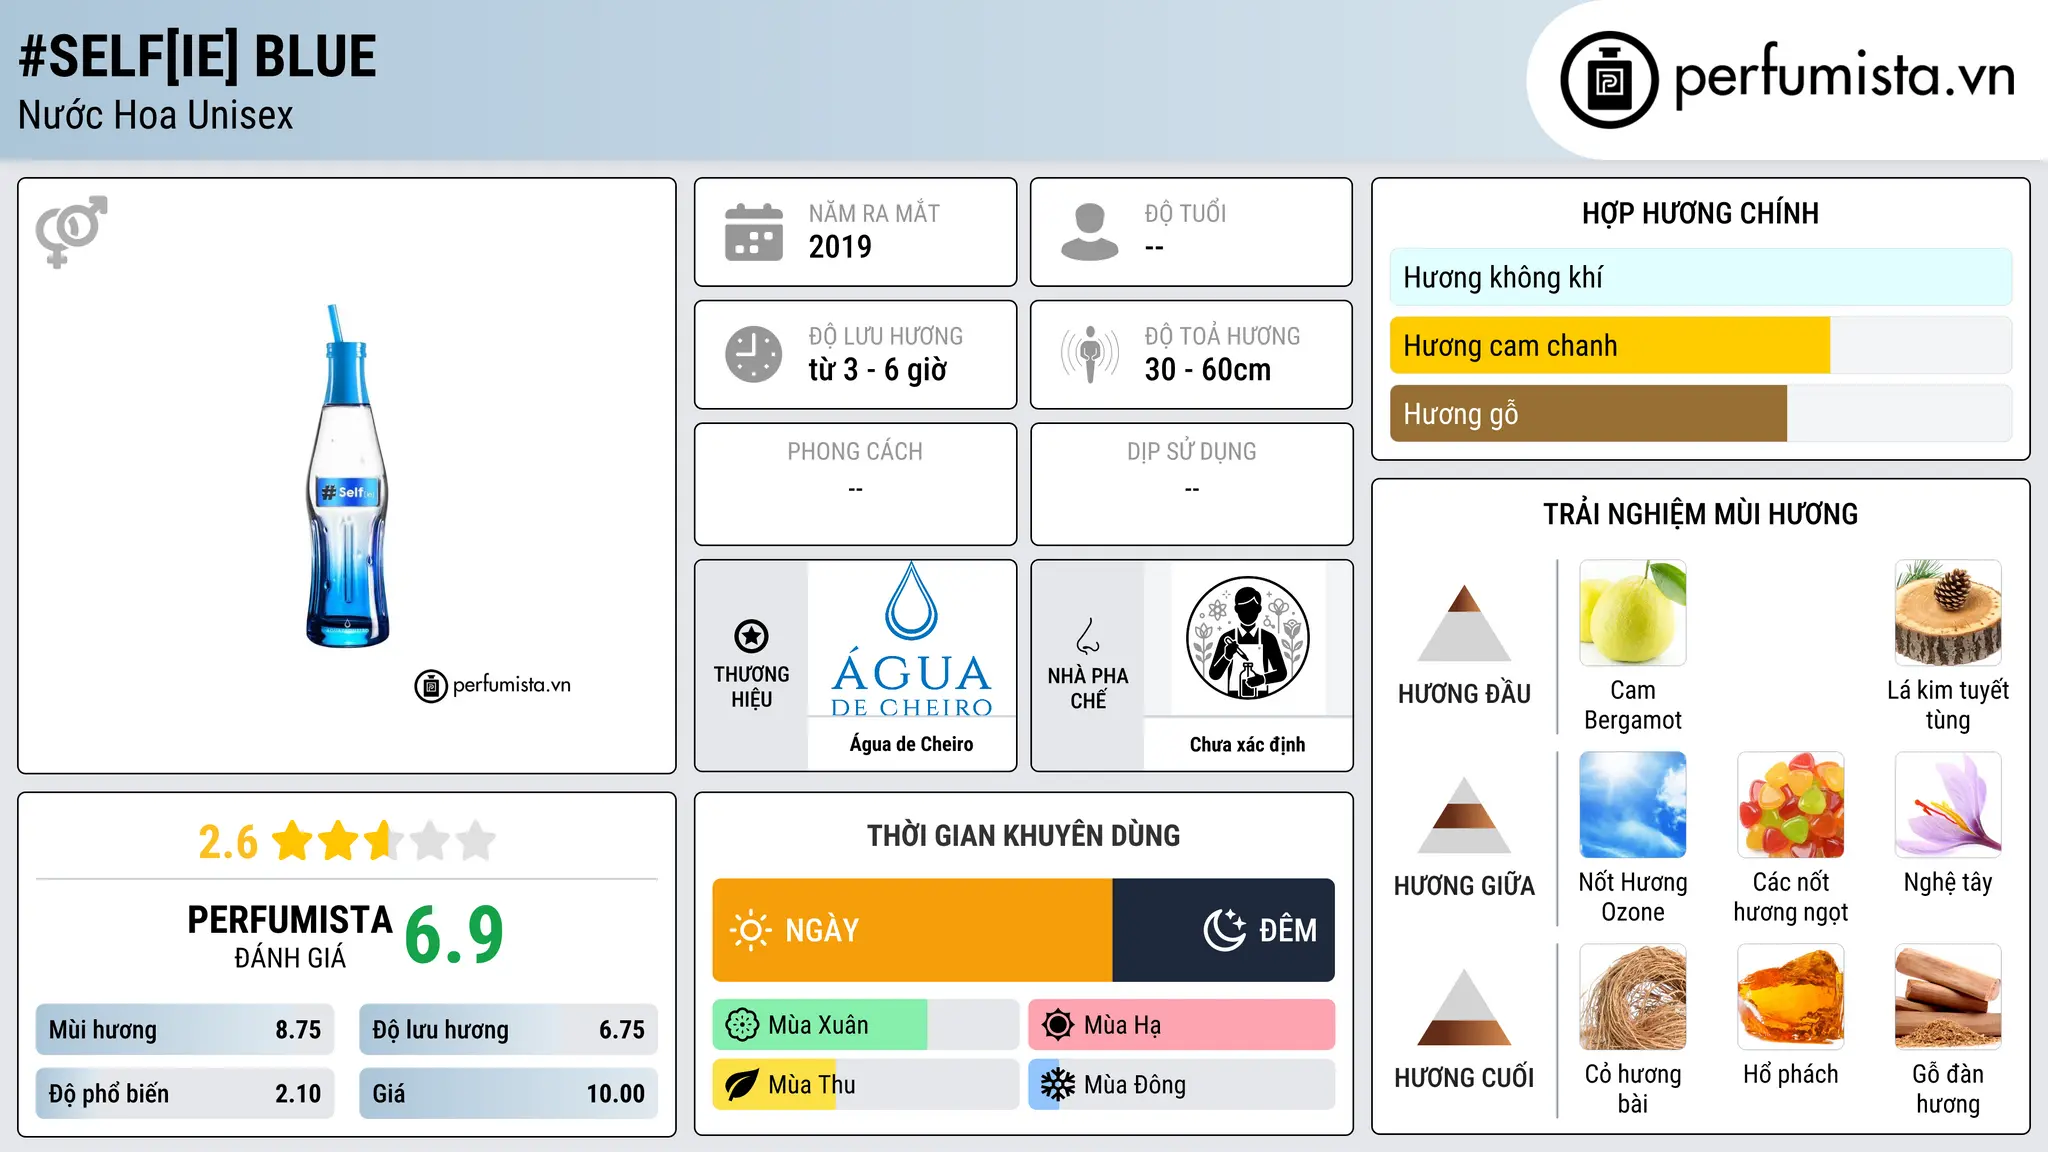Click the brown Hương gỗ accord bar
The image size is (2048, 1152).
(1588, 414)
